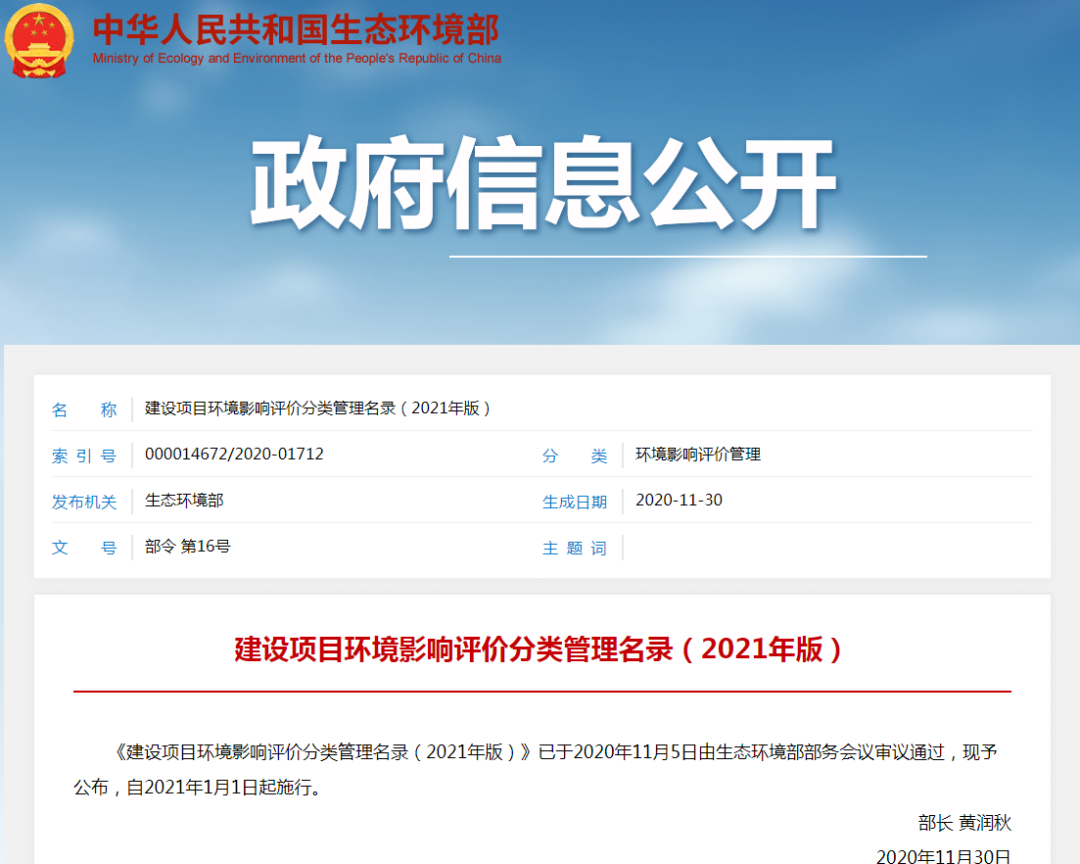The height and width of the screenshot is (864, 1080).
Task: Click the 主题词 label
Action: 574,548
